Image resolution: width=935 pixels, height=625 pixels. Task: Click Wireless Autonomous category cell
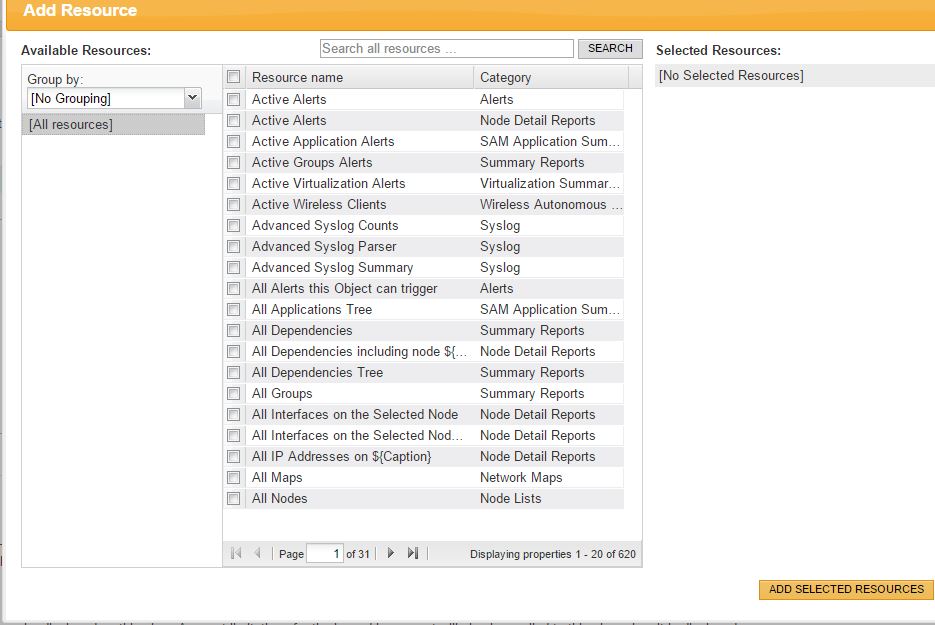tap(551, 205)
